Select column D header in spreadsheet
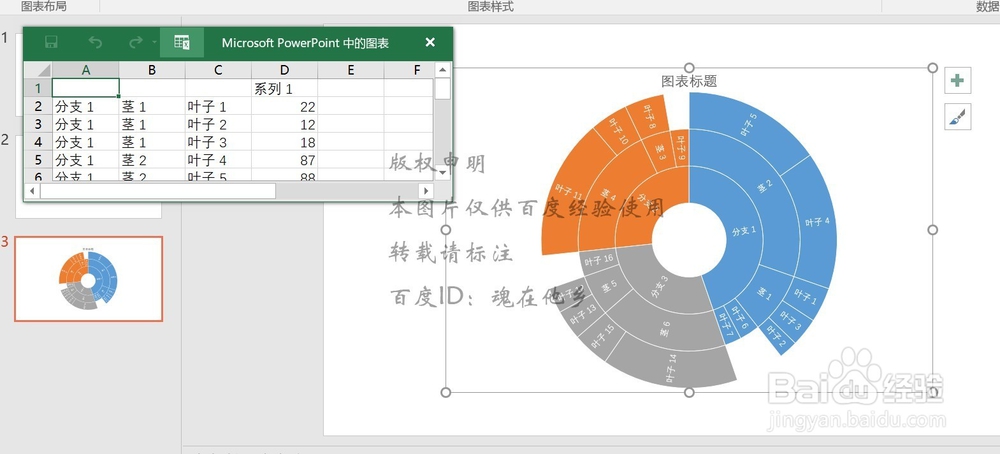Image resolution: width=1000 pixels, height=454 pixels. pyautogui.click(x=284, y=70)
